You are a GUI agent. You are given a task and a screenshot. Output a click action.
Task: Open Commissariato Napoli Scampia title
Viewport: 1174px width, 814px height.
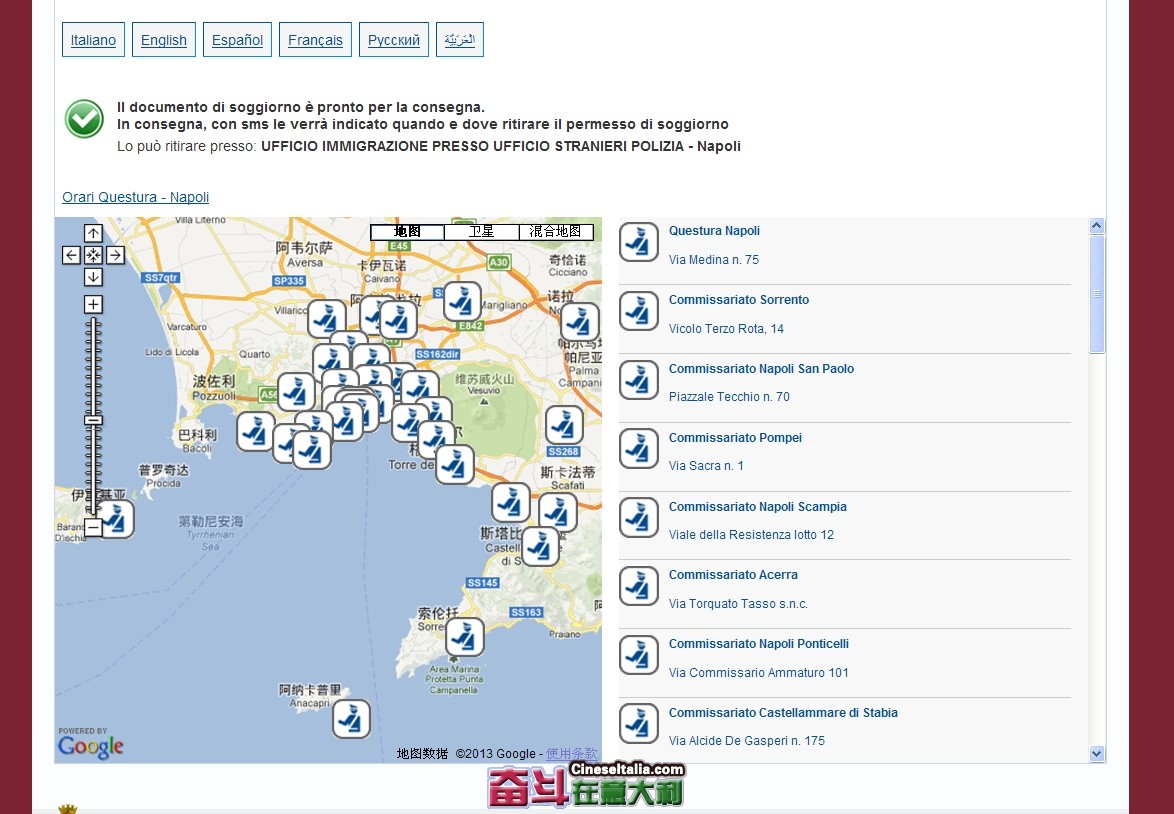[758, 506]
